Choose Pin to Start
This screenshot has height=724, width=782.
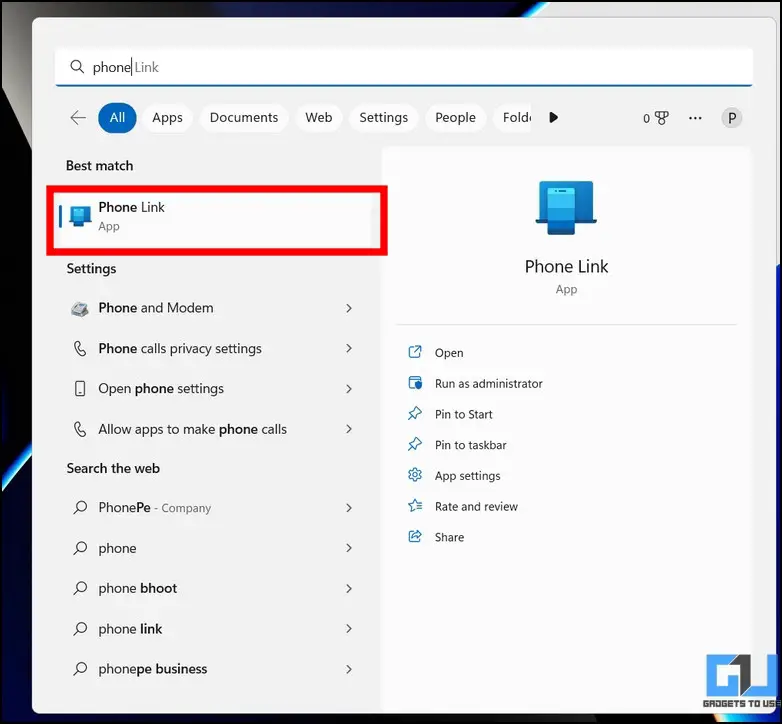point(463,414)
